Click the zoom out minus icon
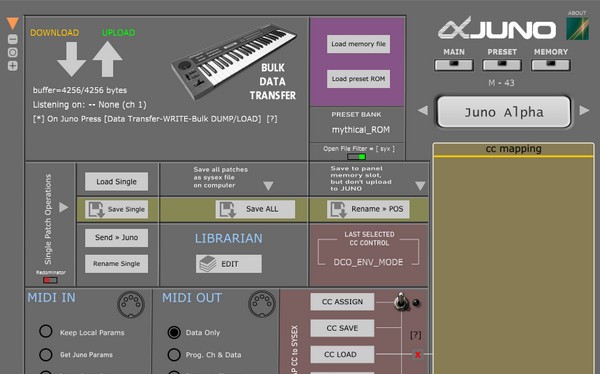 click(13, 39)
